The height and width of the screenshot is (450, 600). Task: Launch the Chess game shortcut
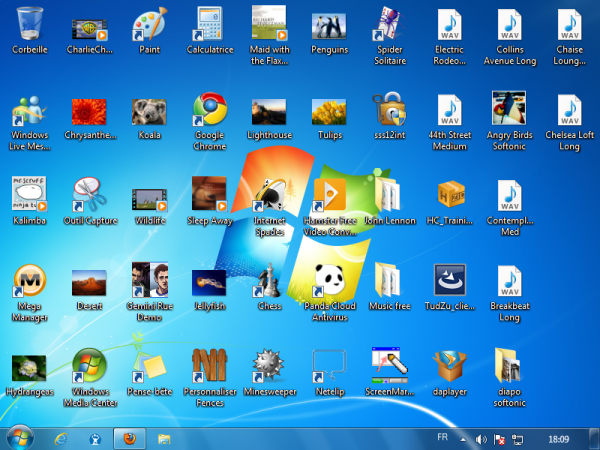coord(269,281)
